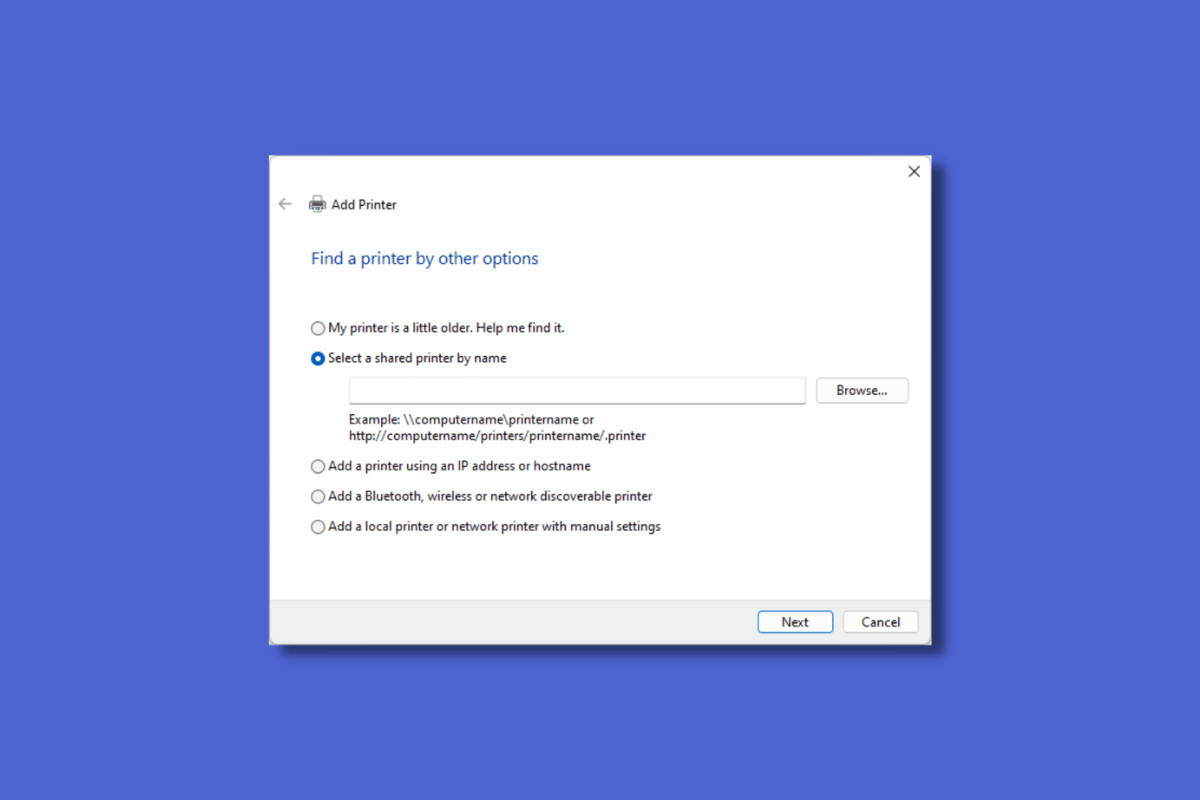Viewport: 1200px width, 800px height.
Task: Click the 'with manual settings' label text
Action: (x=601, y=526)
